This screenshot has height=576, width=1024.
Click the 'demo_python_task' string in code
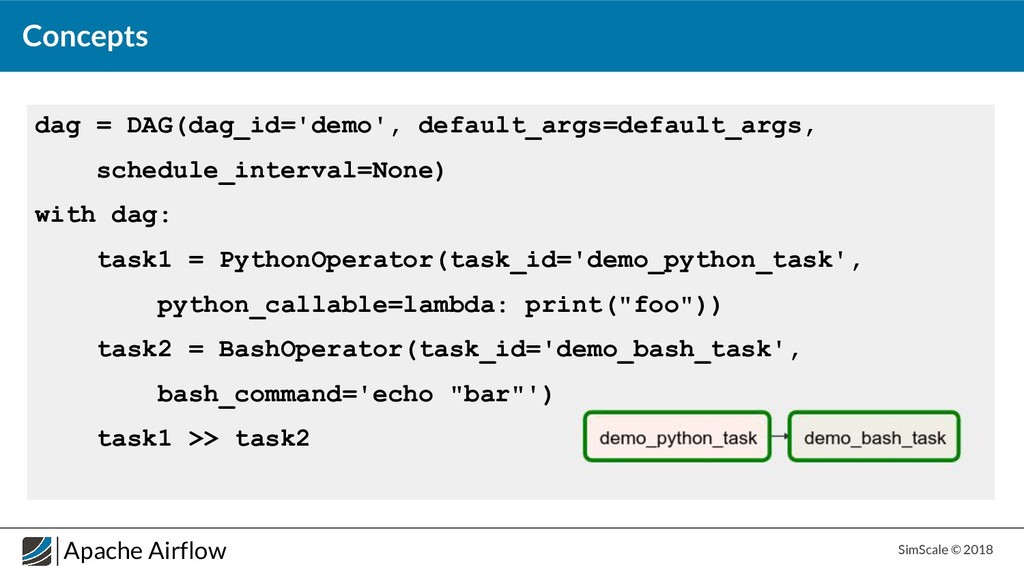tap(709, 260)
